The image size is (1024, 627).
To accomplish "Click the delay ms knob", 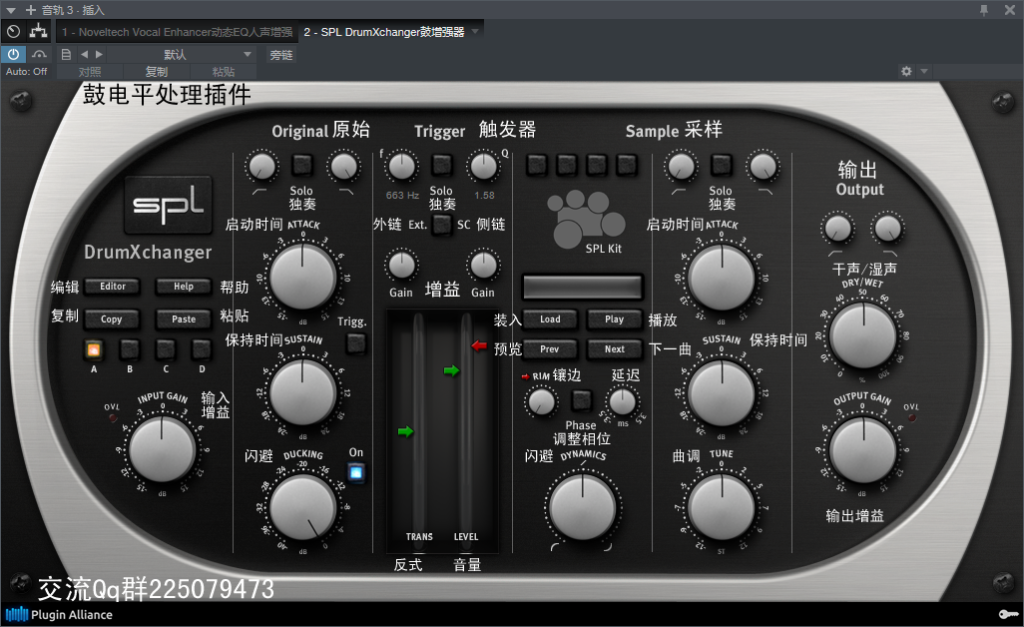I will [622, 401].
